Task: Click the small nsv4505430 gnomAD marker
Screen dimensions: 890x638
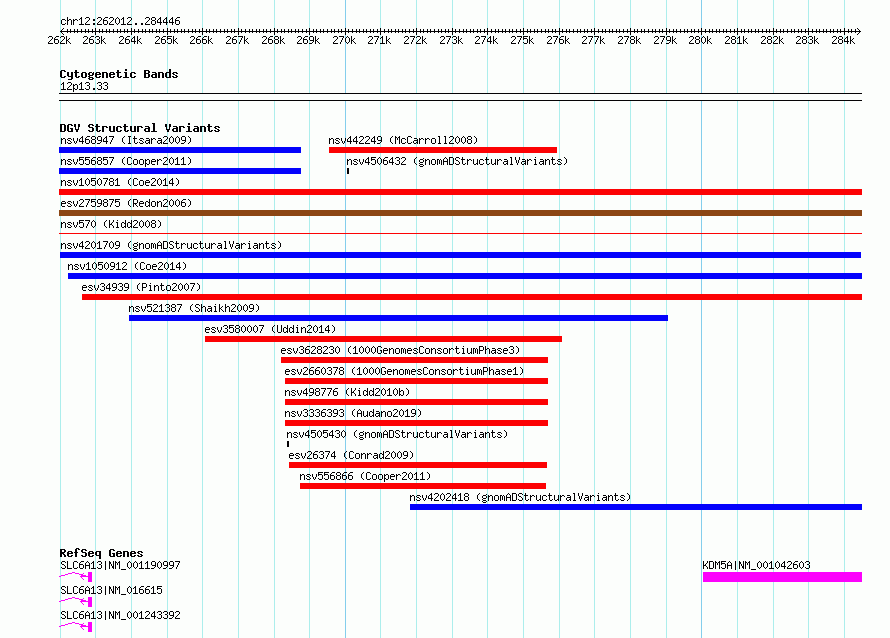Action: point(288,444)
